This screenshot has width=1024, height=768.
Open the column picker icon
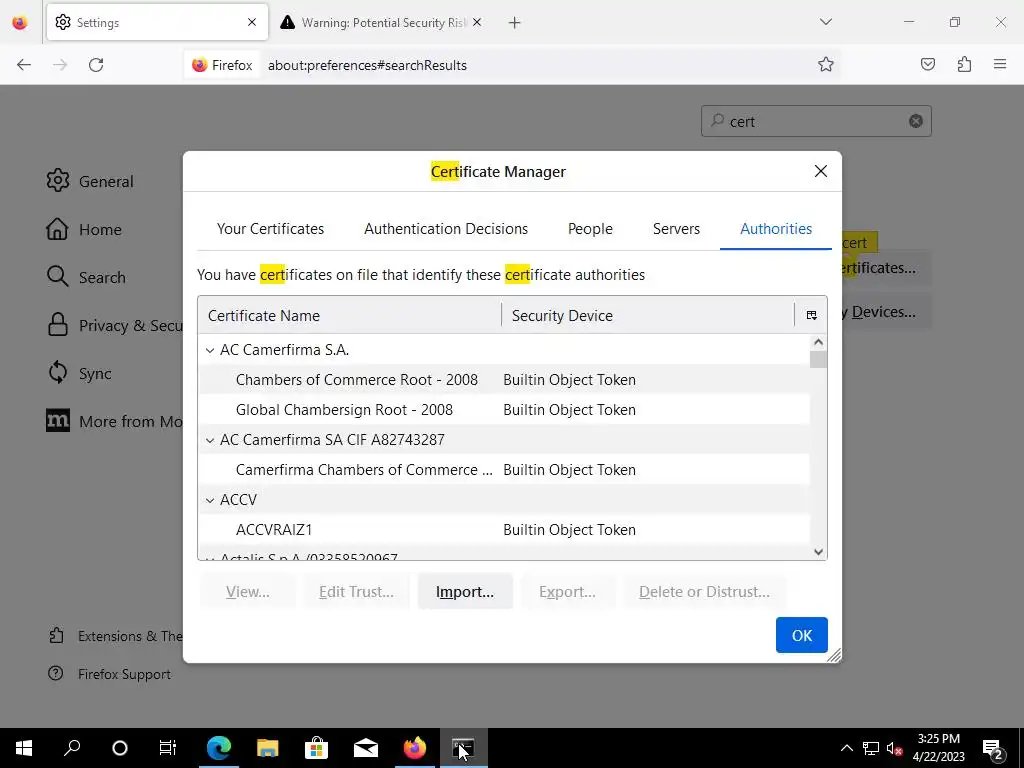click(x=811, y=315)
